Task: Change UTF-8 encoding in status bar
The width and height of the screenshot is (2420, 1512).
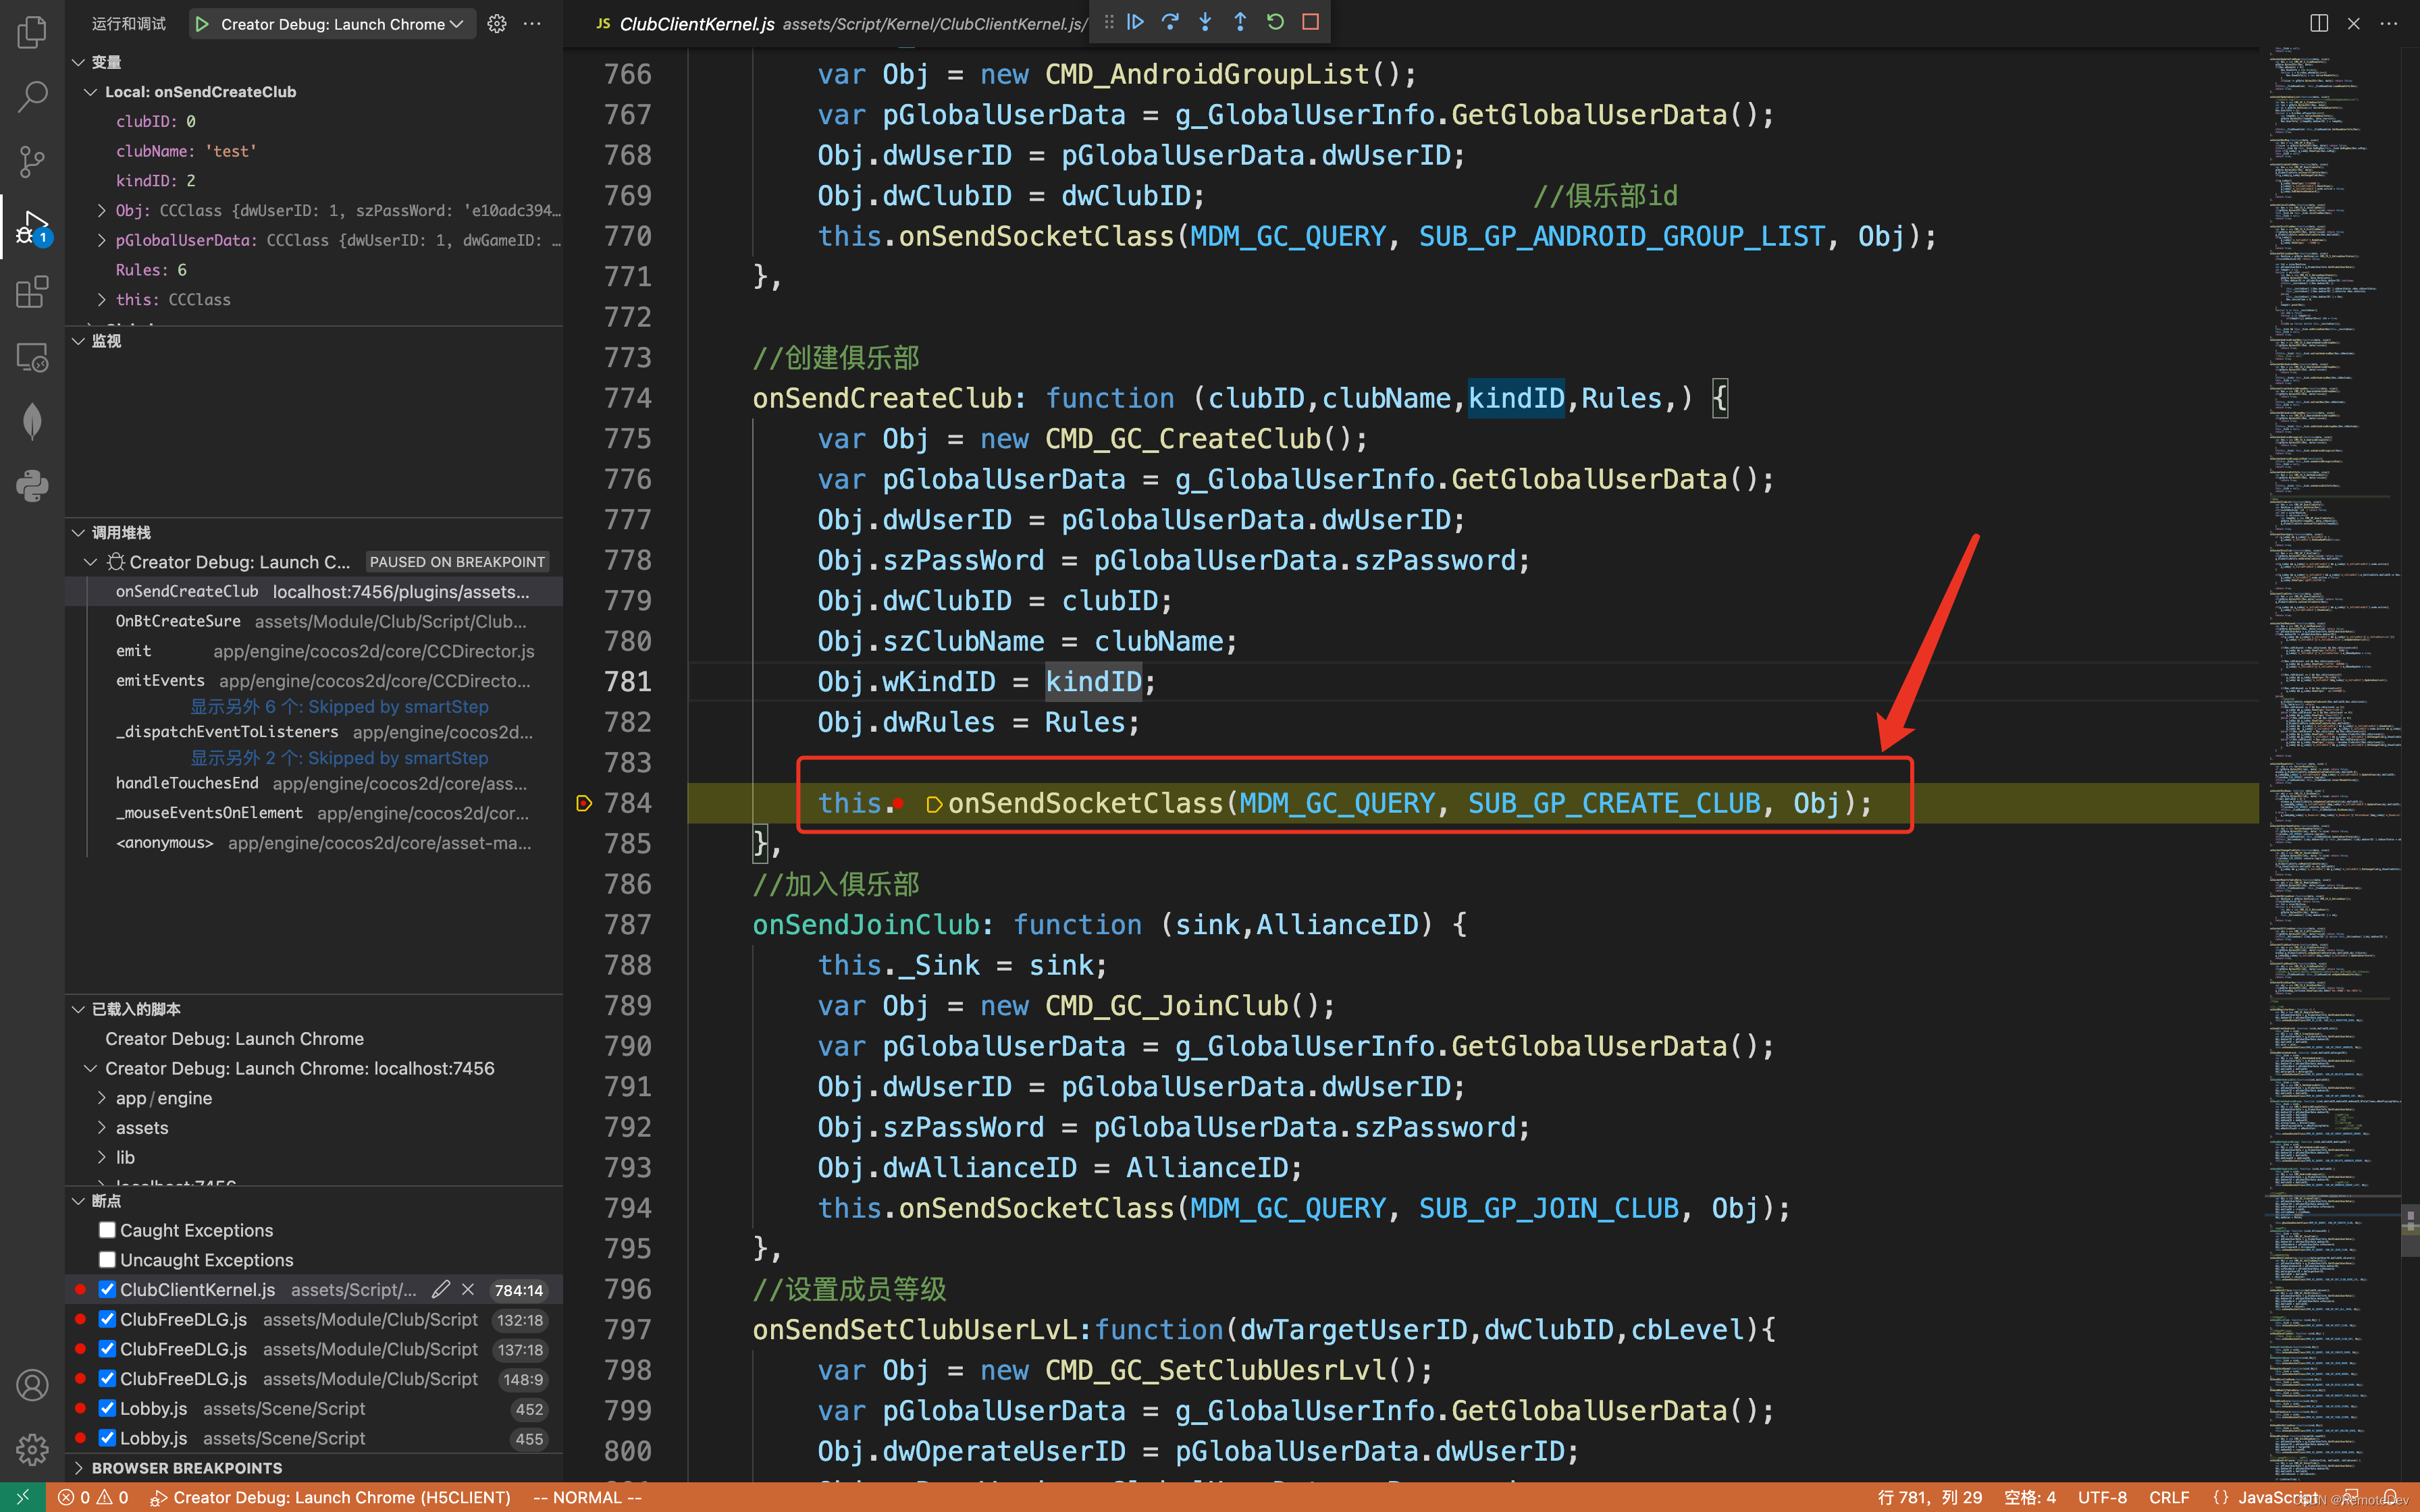Action: pyautogui.click(x=2102, y=1497)
